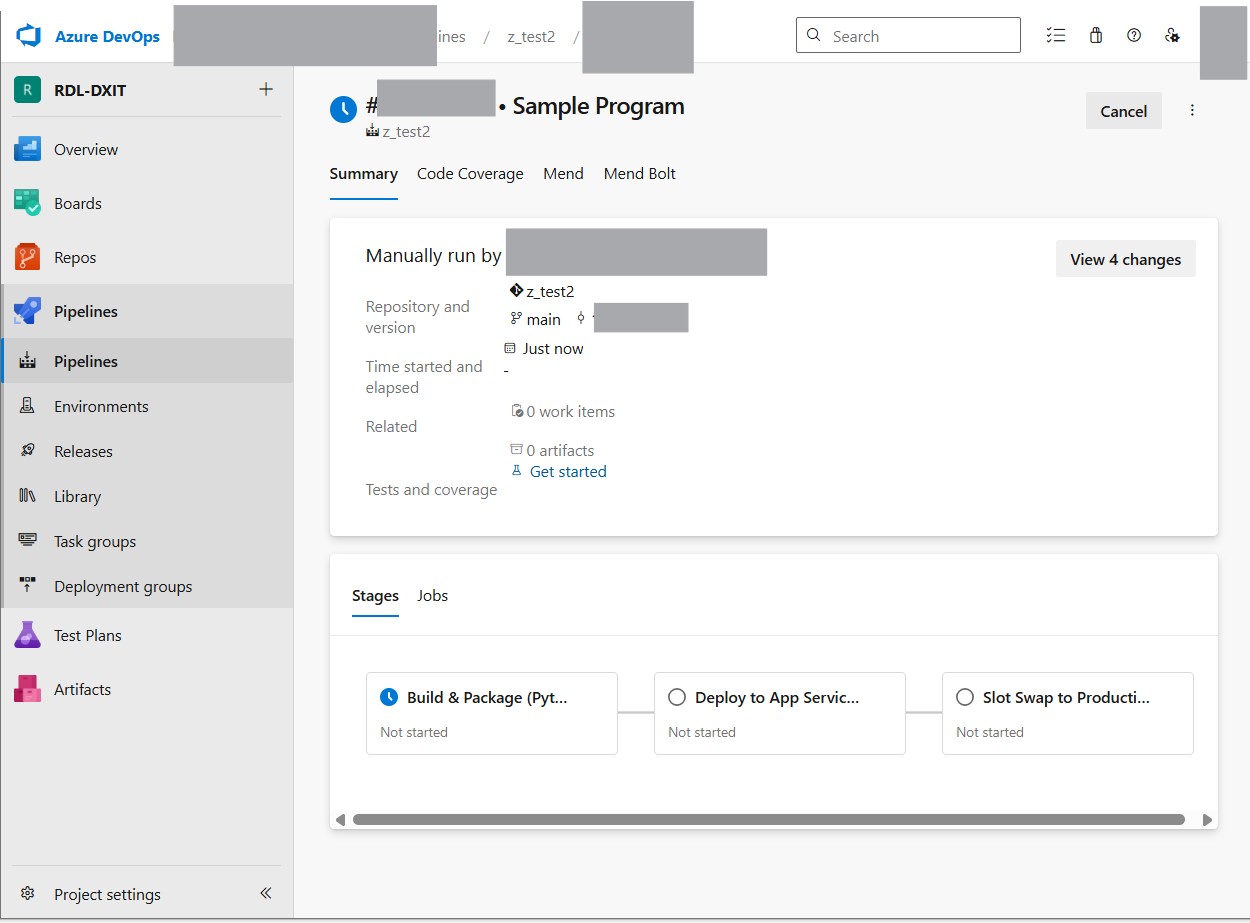Click the "Just now" start time text
This screenshot has width=1250, height=923.
coord(553,349)
